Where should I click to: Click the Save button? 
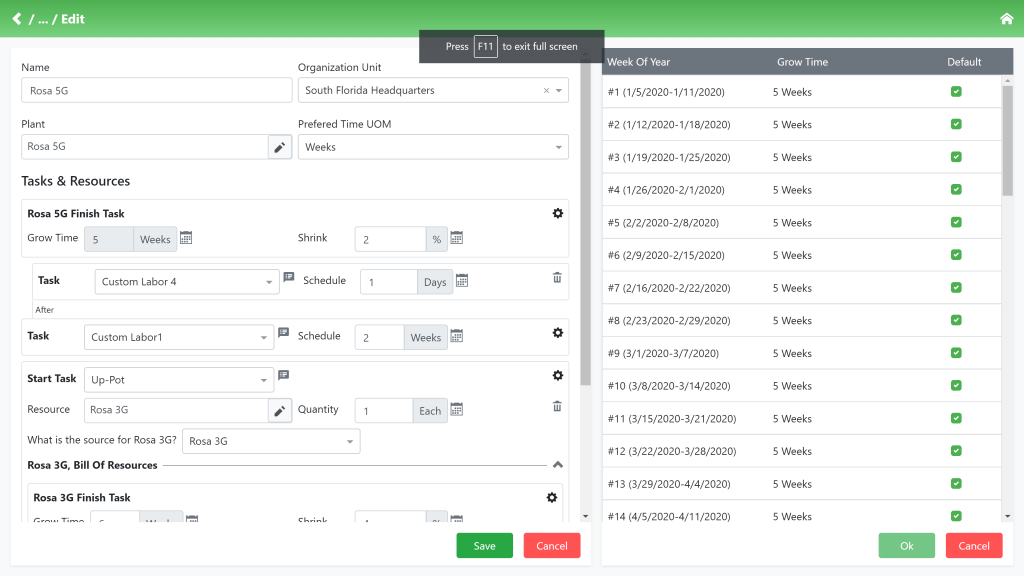pyautogui.click(x=484, y=546)
